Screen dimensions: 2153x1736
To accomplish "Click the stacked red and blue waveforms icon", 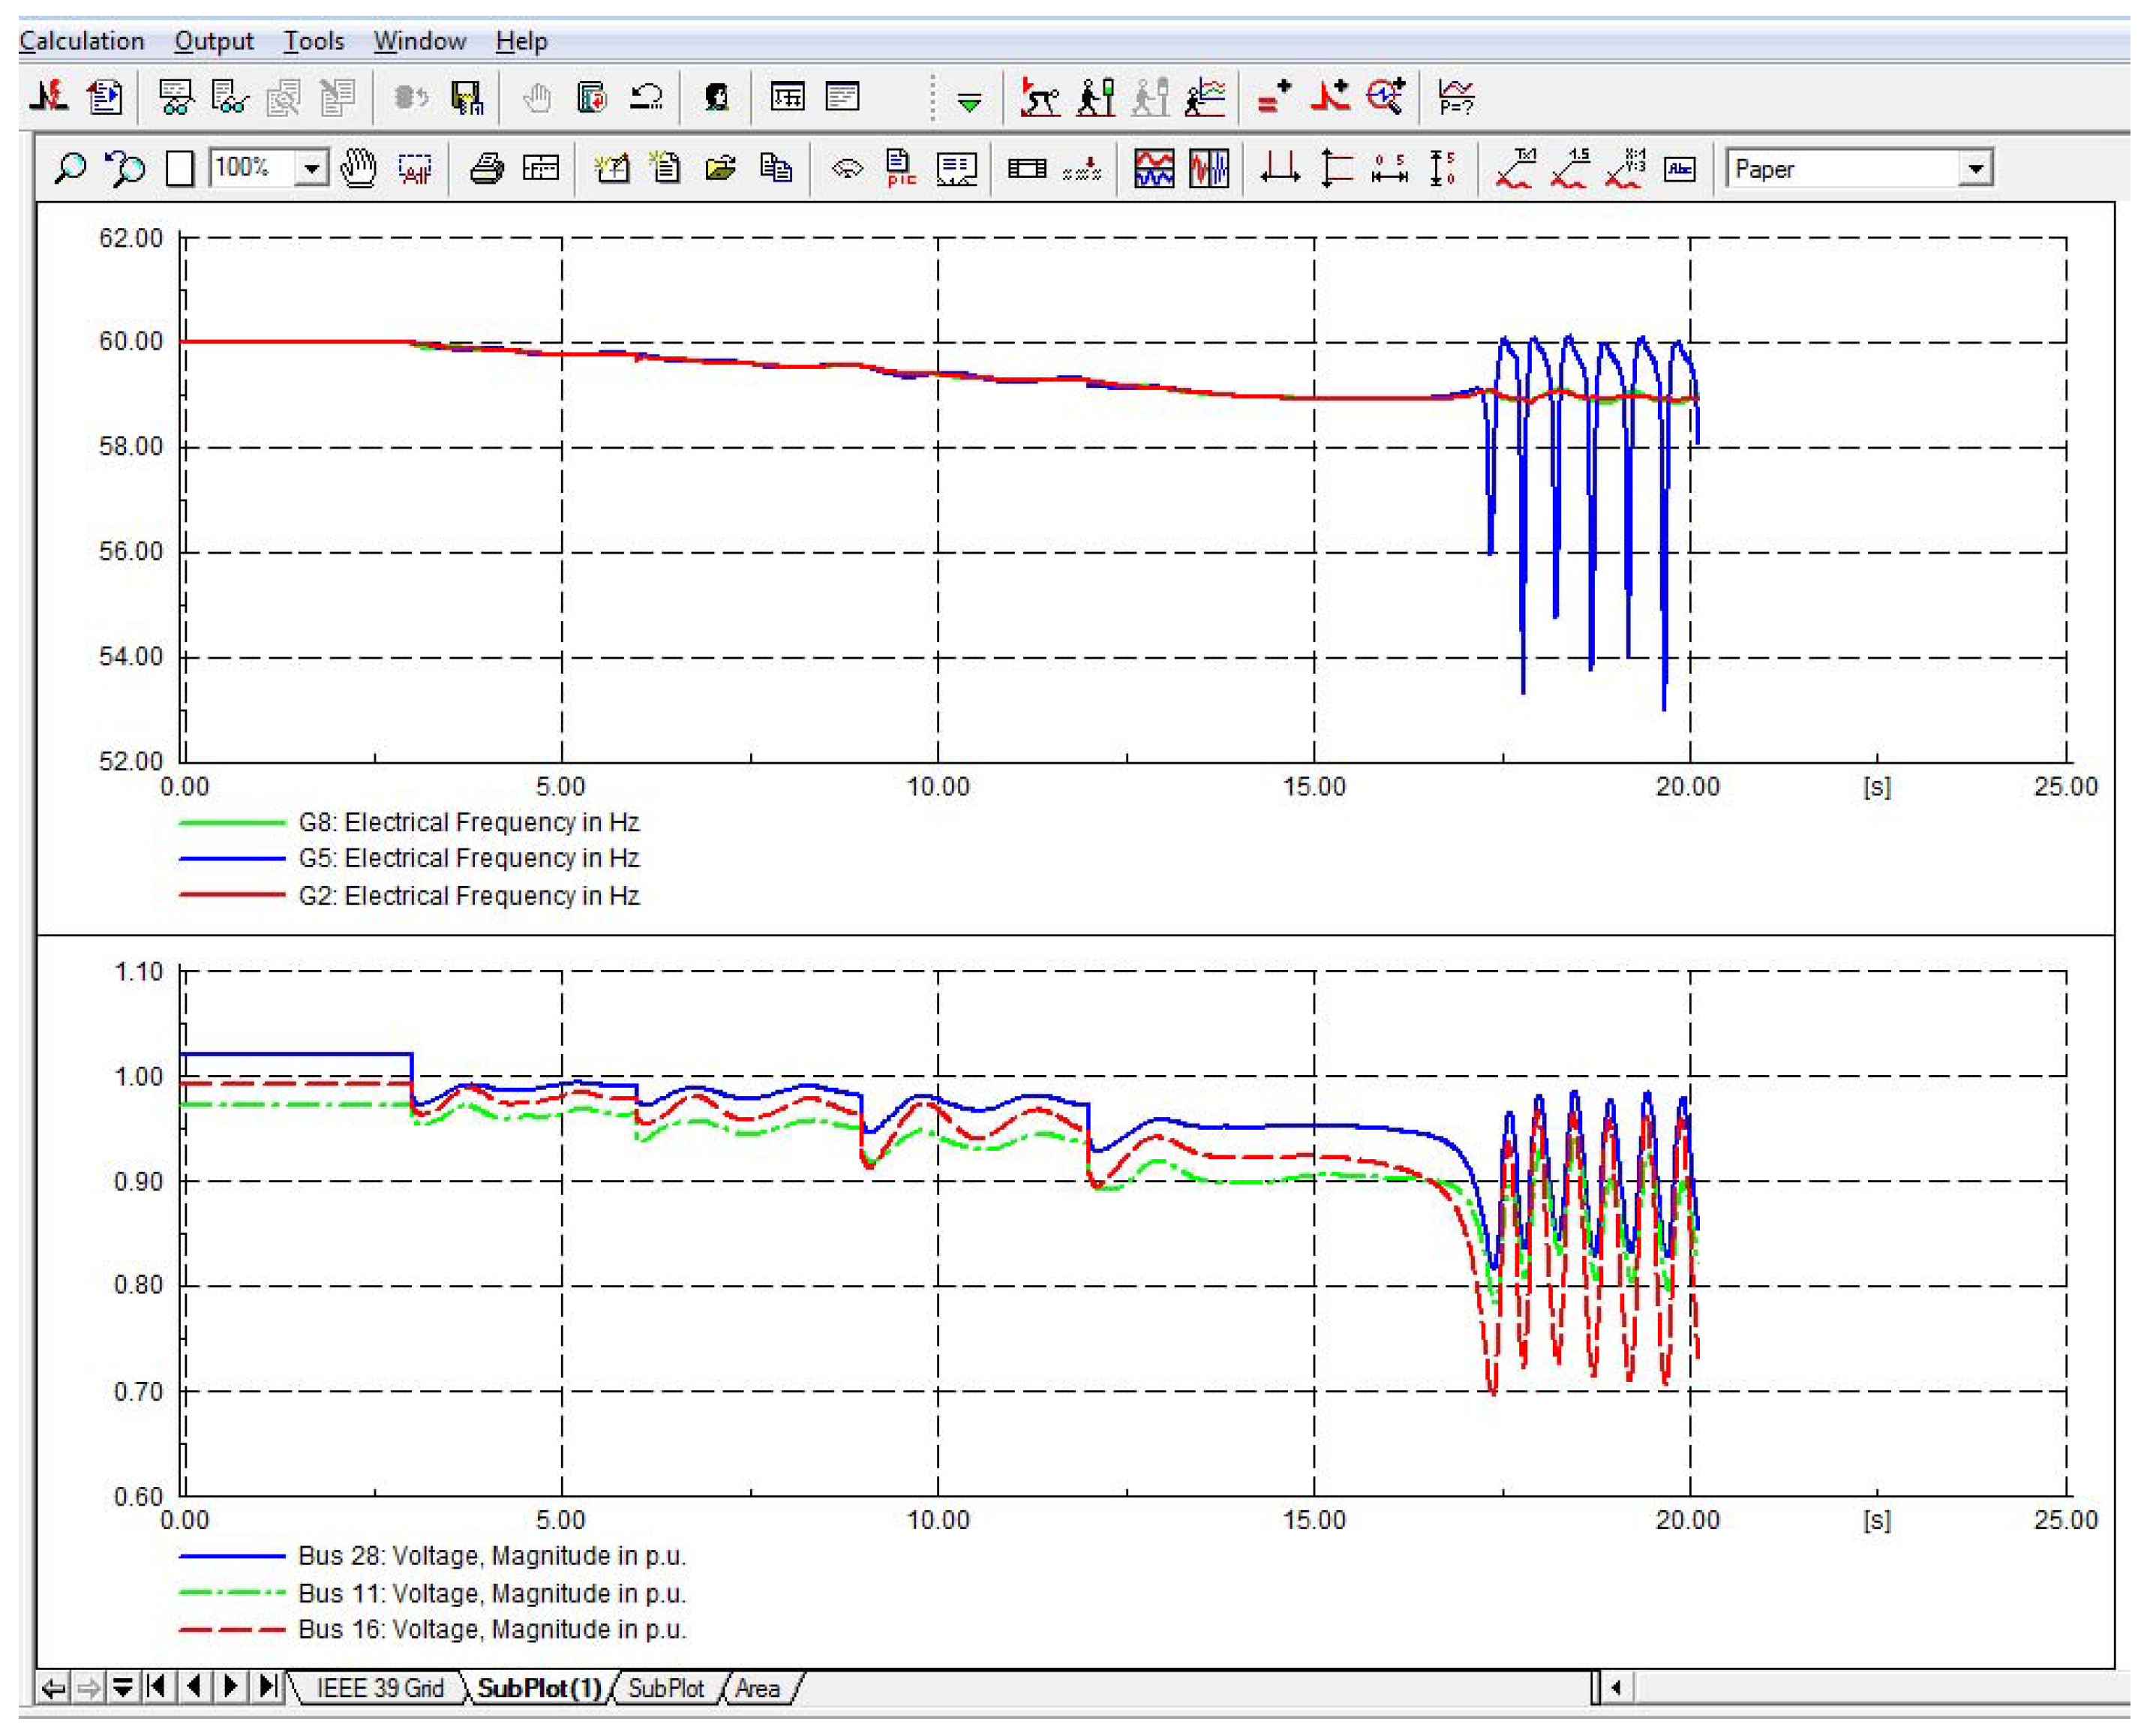I will (1154, 169).
